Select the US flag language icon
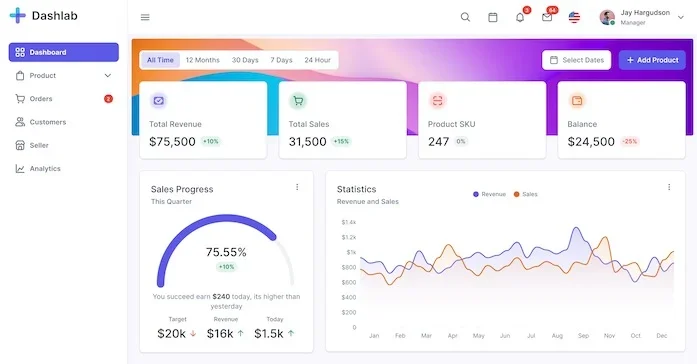Screen dimensions: 697x364 574,17
